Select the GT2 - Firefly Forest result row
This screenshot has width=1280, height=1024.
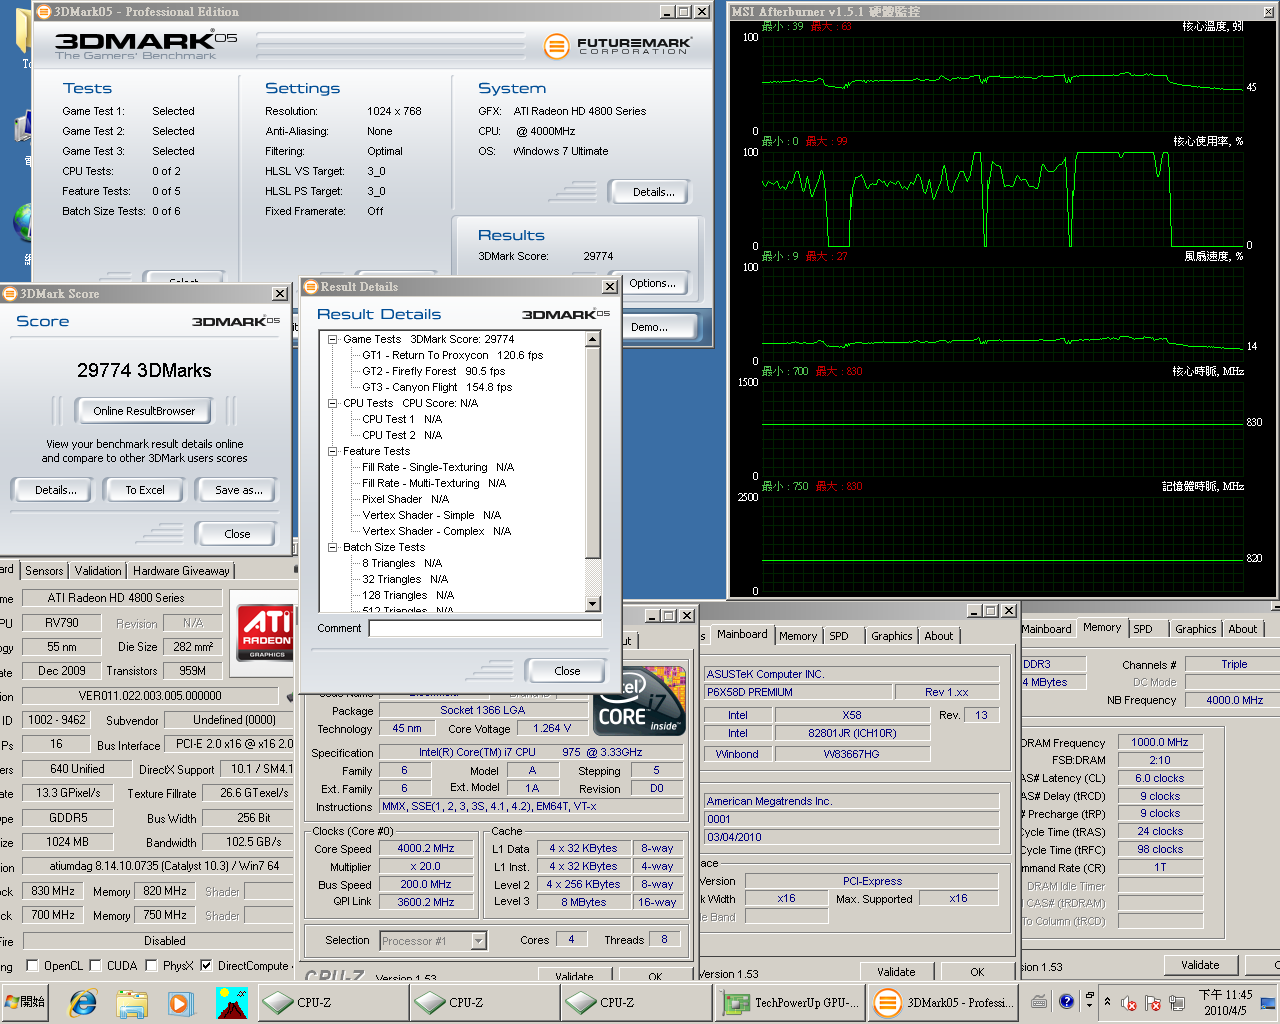(x=433, y=371)
